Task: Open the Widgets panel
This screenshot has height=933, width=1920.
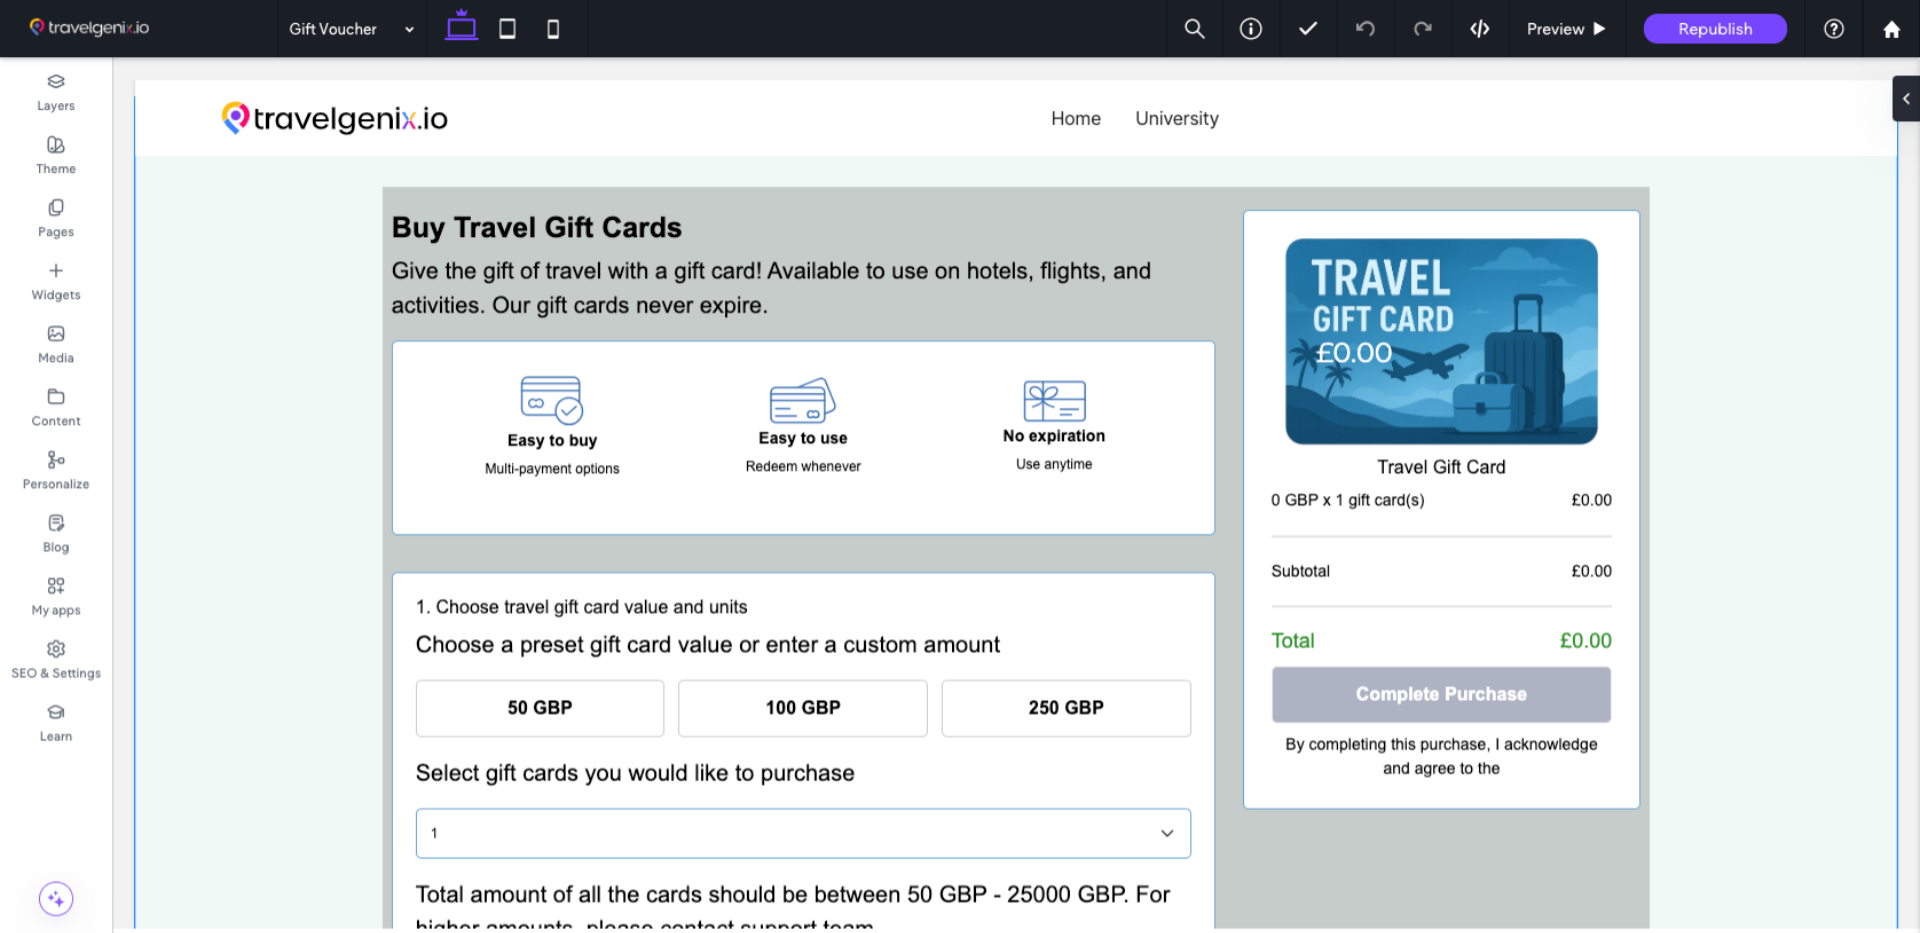Action: click(55, 281)
